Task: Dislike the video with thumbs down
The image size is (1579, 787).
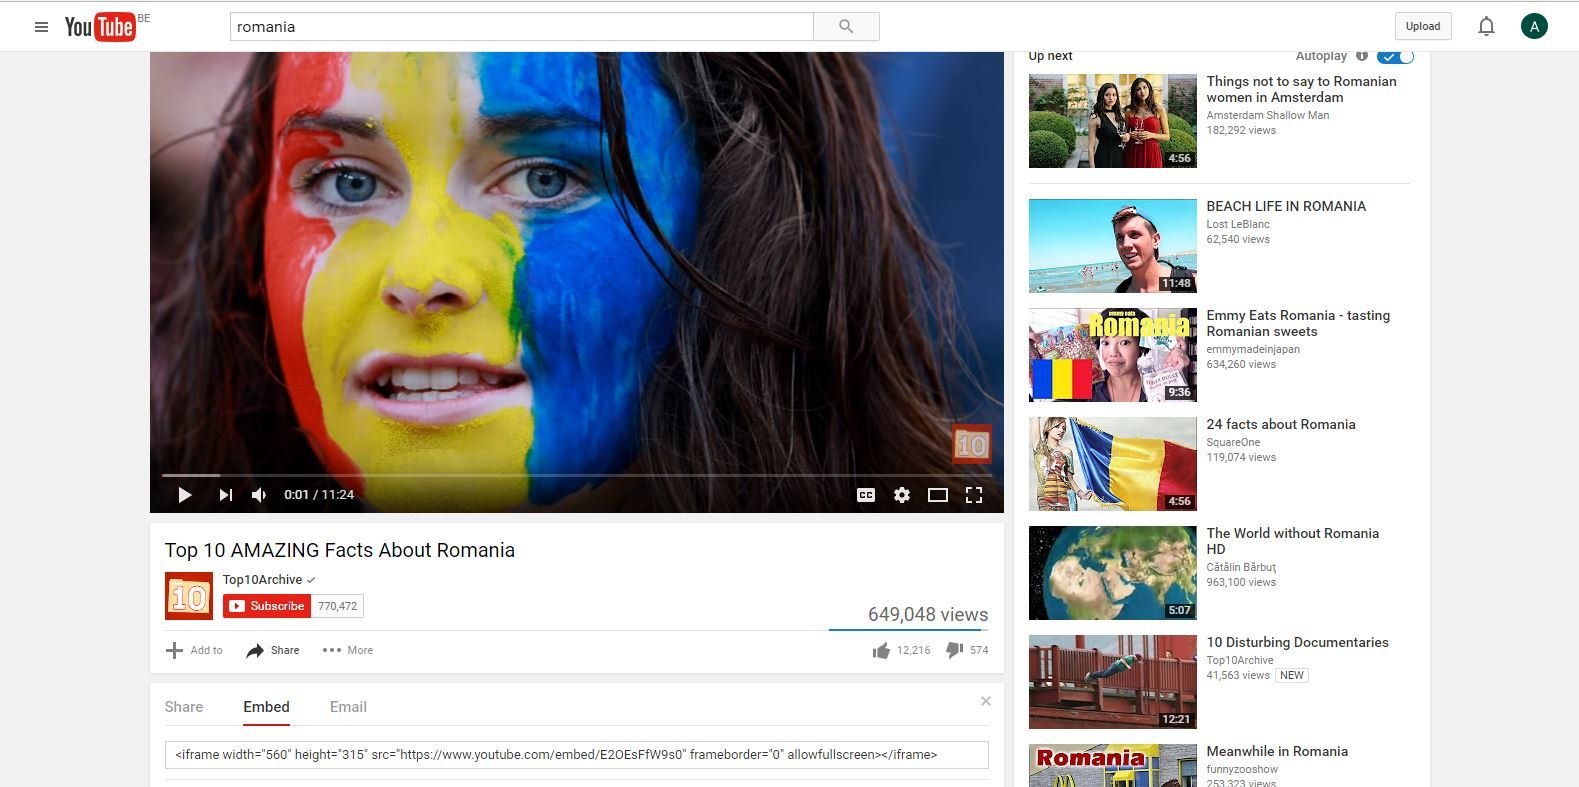Action: point(954,651)
